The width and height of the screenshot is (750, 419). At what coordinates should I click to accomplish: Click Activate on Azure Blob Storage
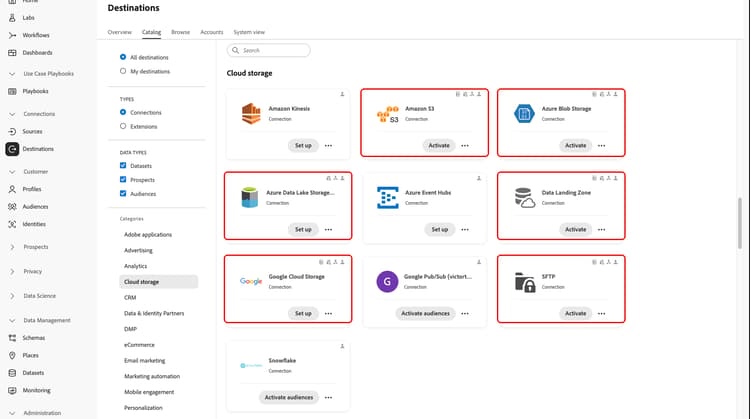(x=575, y=145)
